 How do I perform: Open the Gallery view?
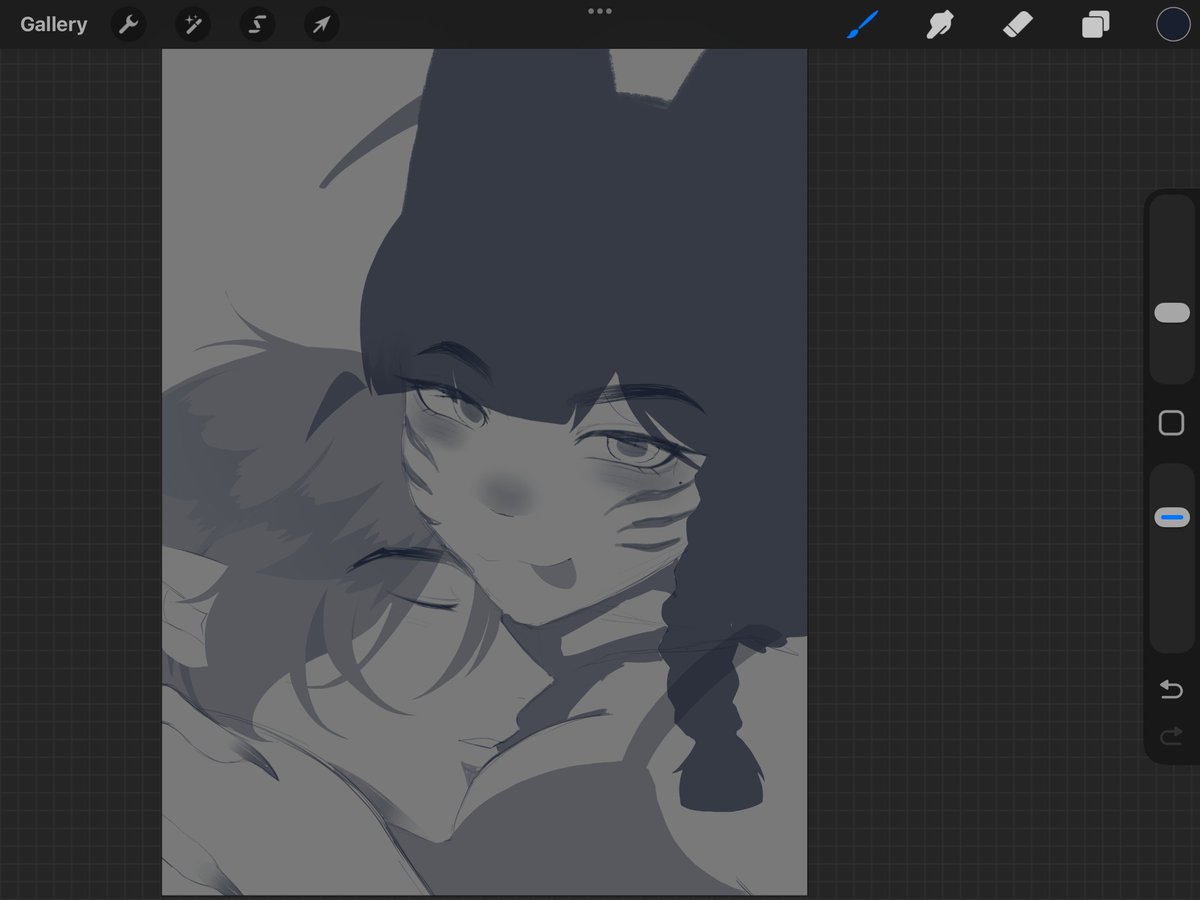point(54,24)
